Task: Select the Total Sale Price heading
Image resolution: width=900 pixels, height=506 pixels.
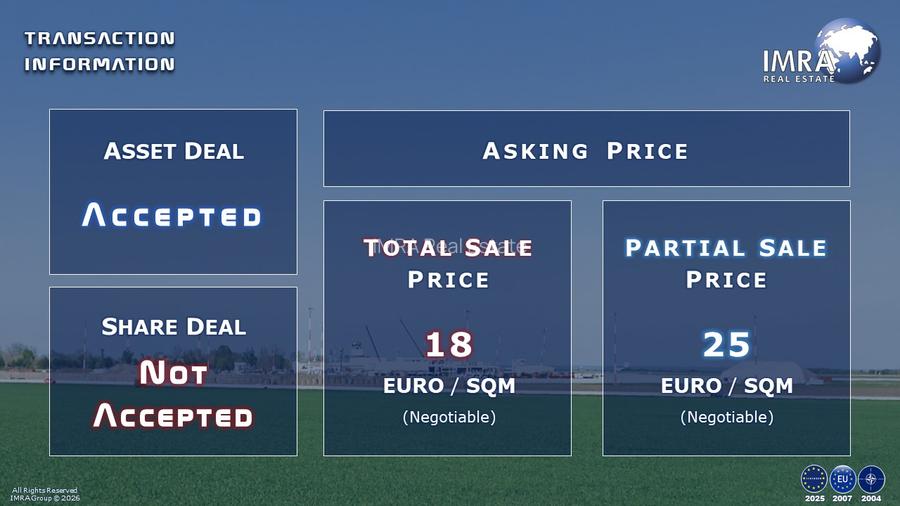Action: (x=447, y=263)
